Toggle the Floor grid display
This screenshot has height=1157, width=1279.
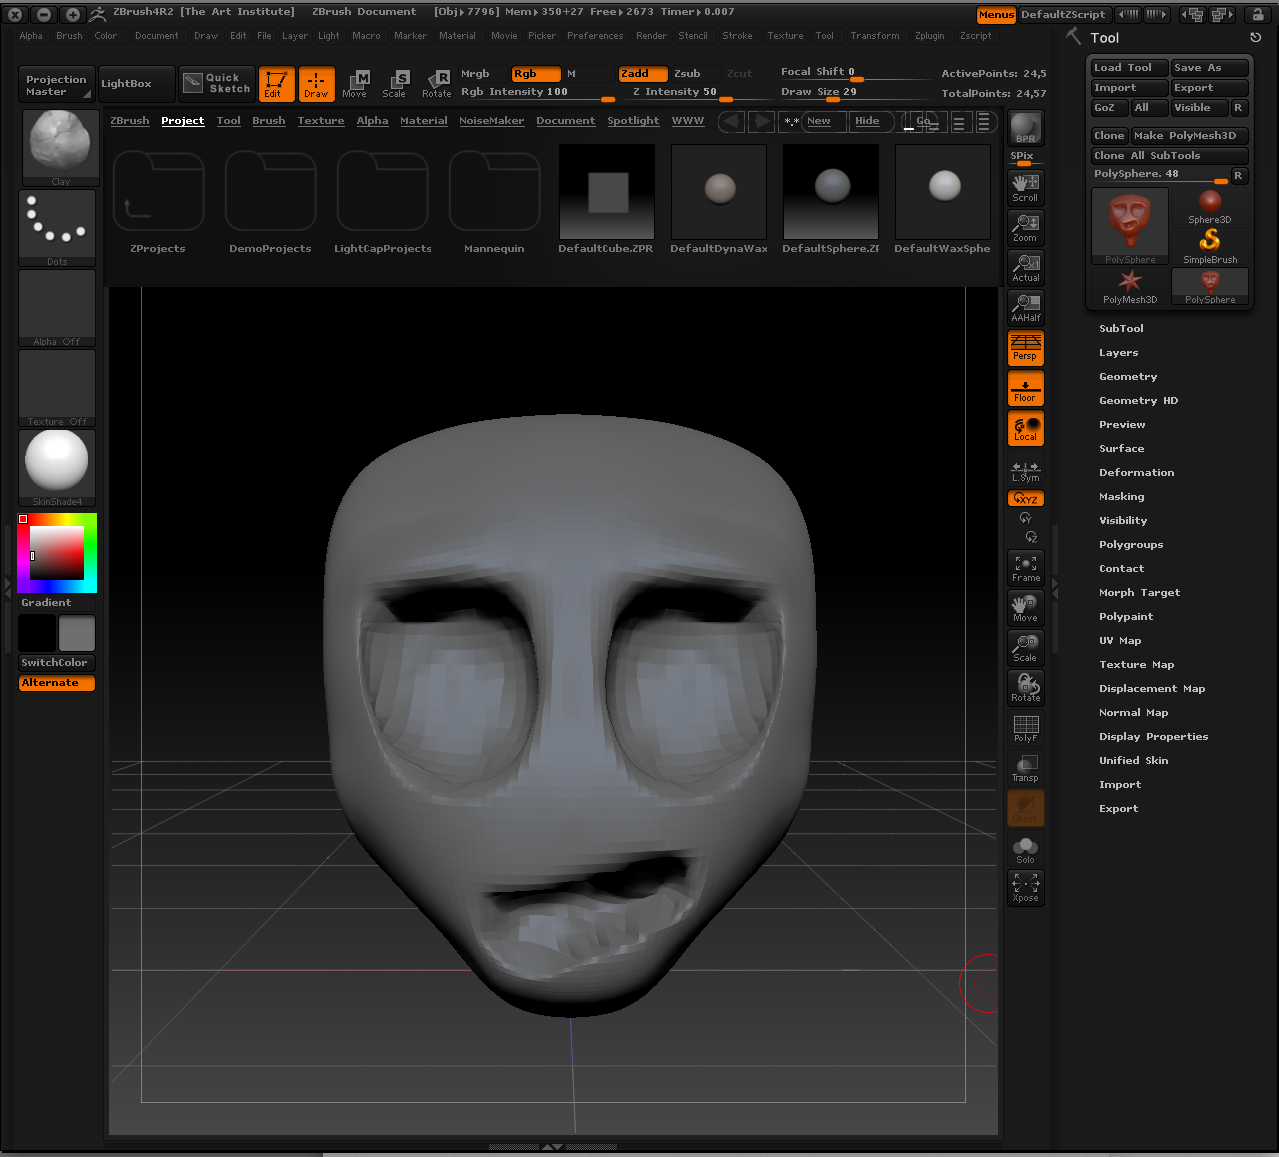pos(1025,388)
